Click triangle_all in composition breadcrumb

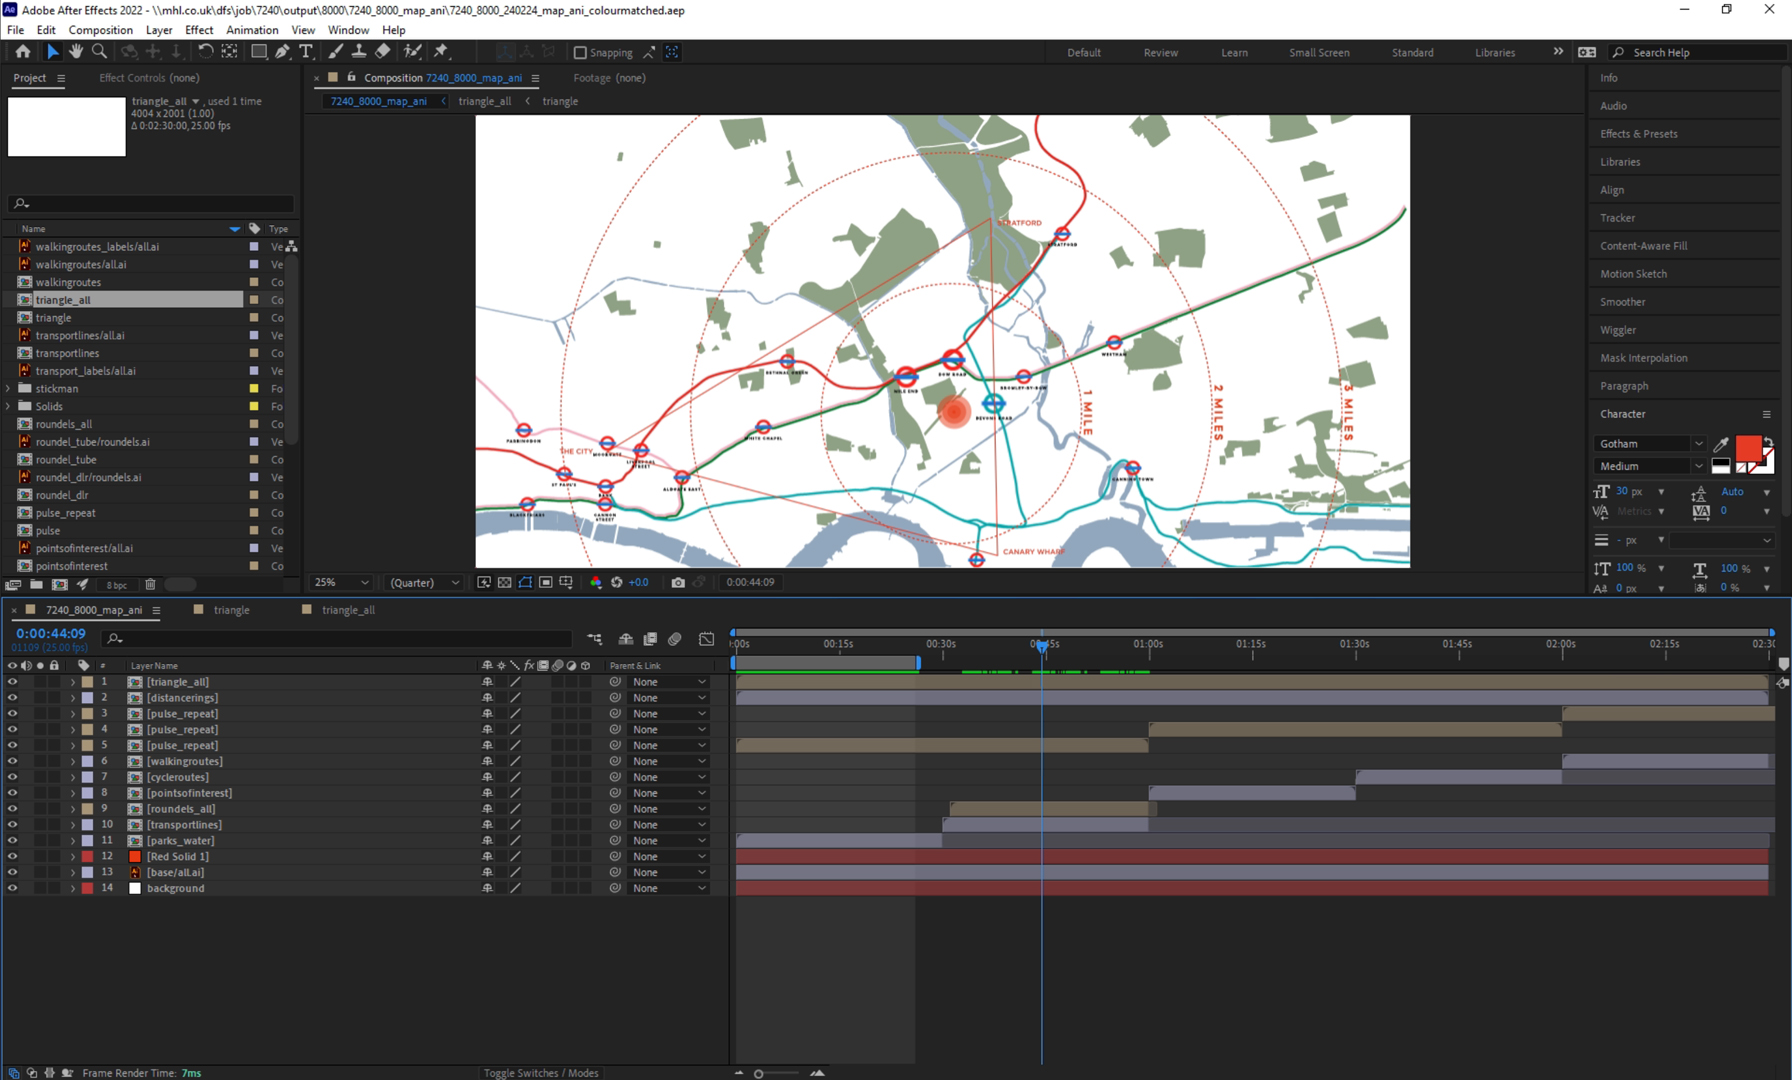(484, 101)
